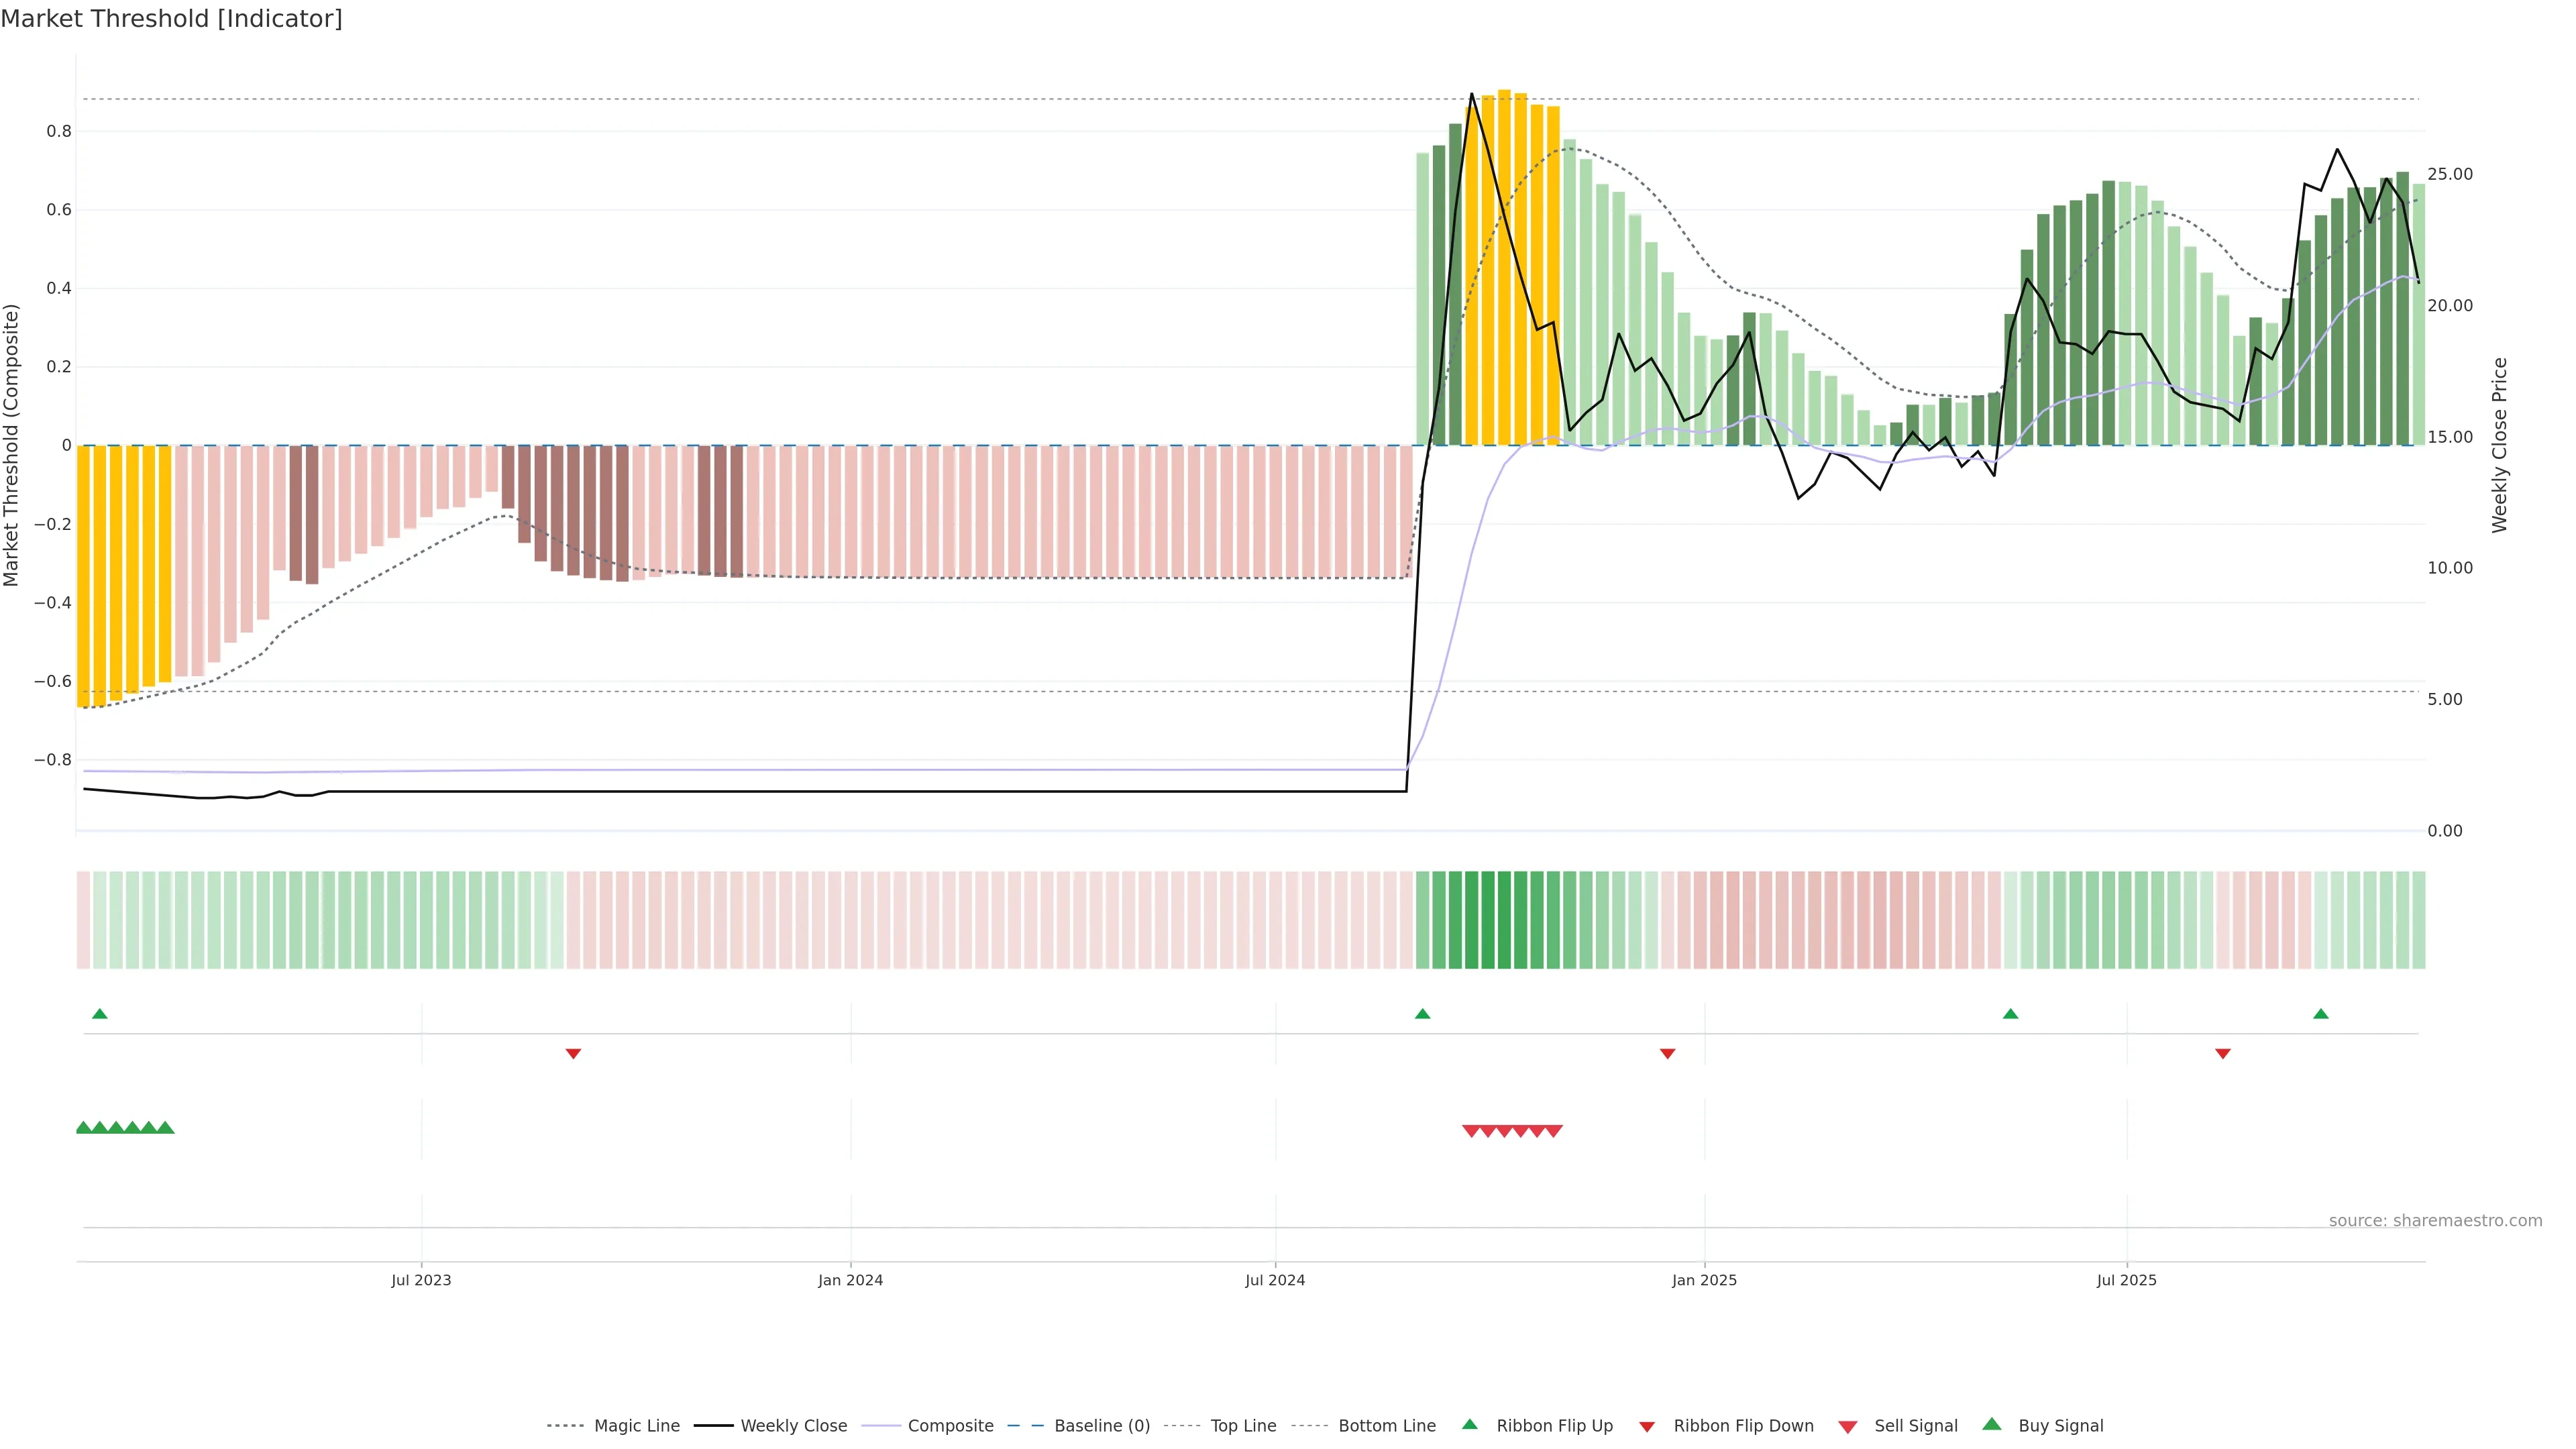Viewport: 2576px width, 1449px height.
Task: Toggle the Top Line legend entry
Action: click(1243, 1426)
